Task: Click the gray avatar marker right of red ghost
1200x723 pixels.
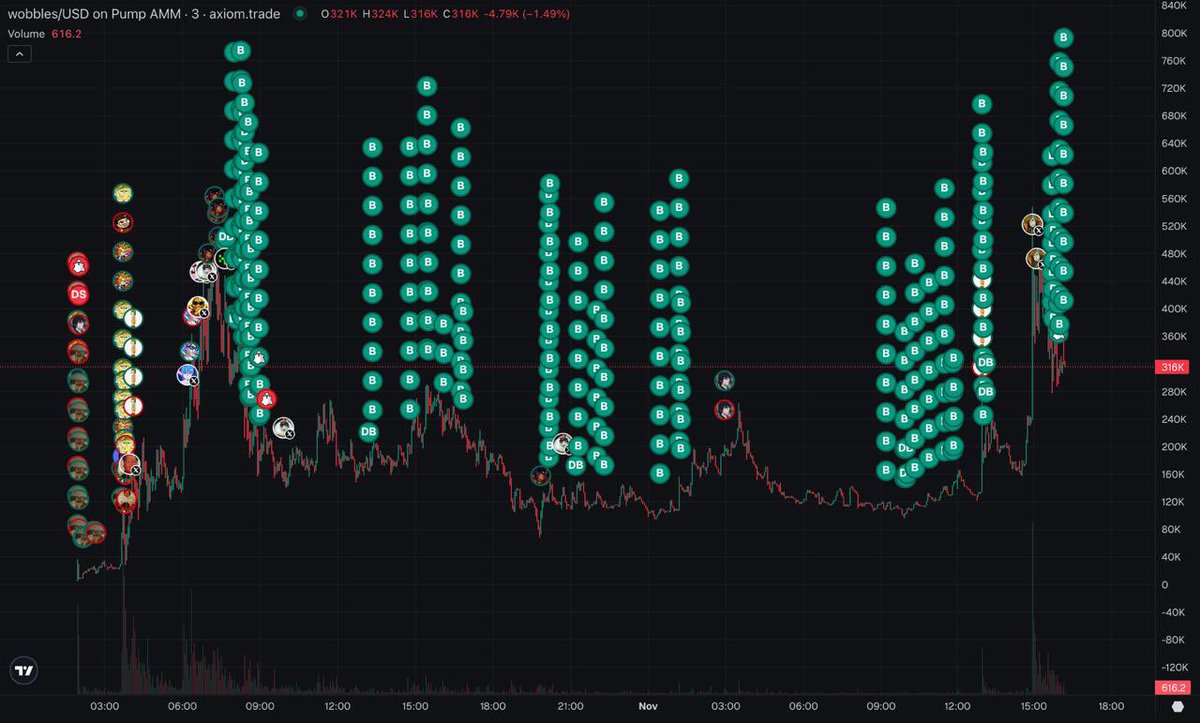Action: [x=284, y=428]
